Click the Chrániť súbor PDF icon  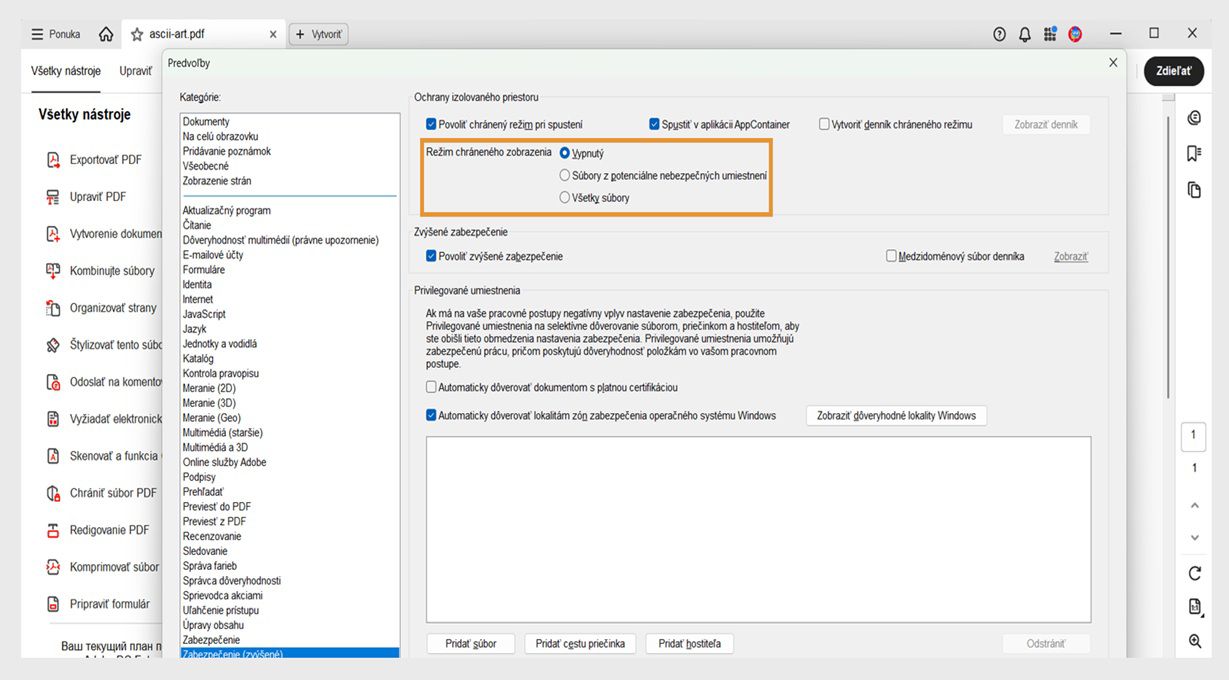pyautogui.click(x=54, y=493)
